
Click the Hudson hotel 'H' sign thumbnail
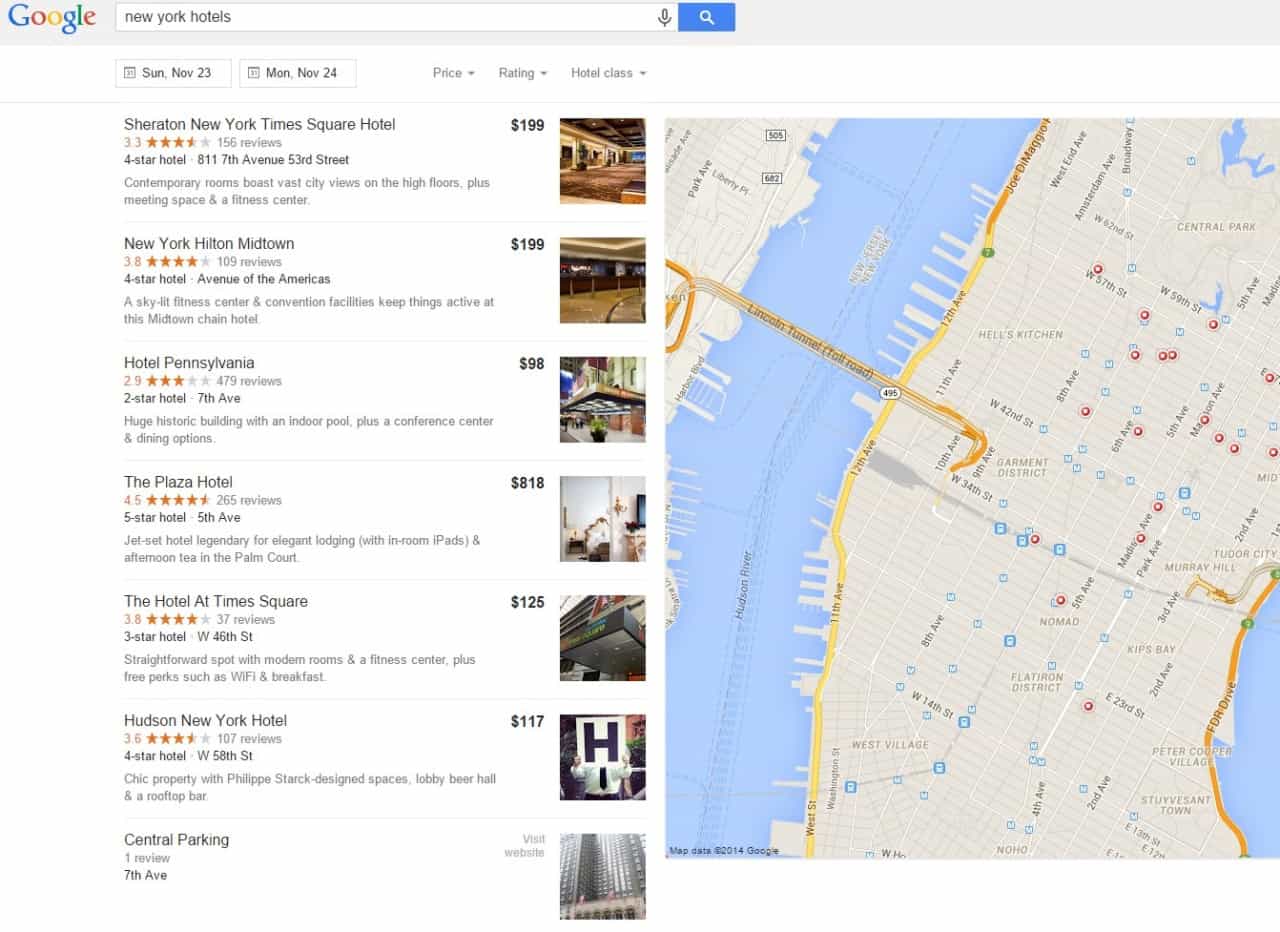tap(602, 757)
